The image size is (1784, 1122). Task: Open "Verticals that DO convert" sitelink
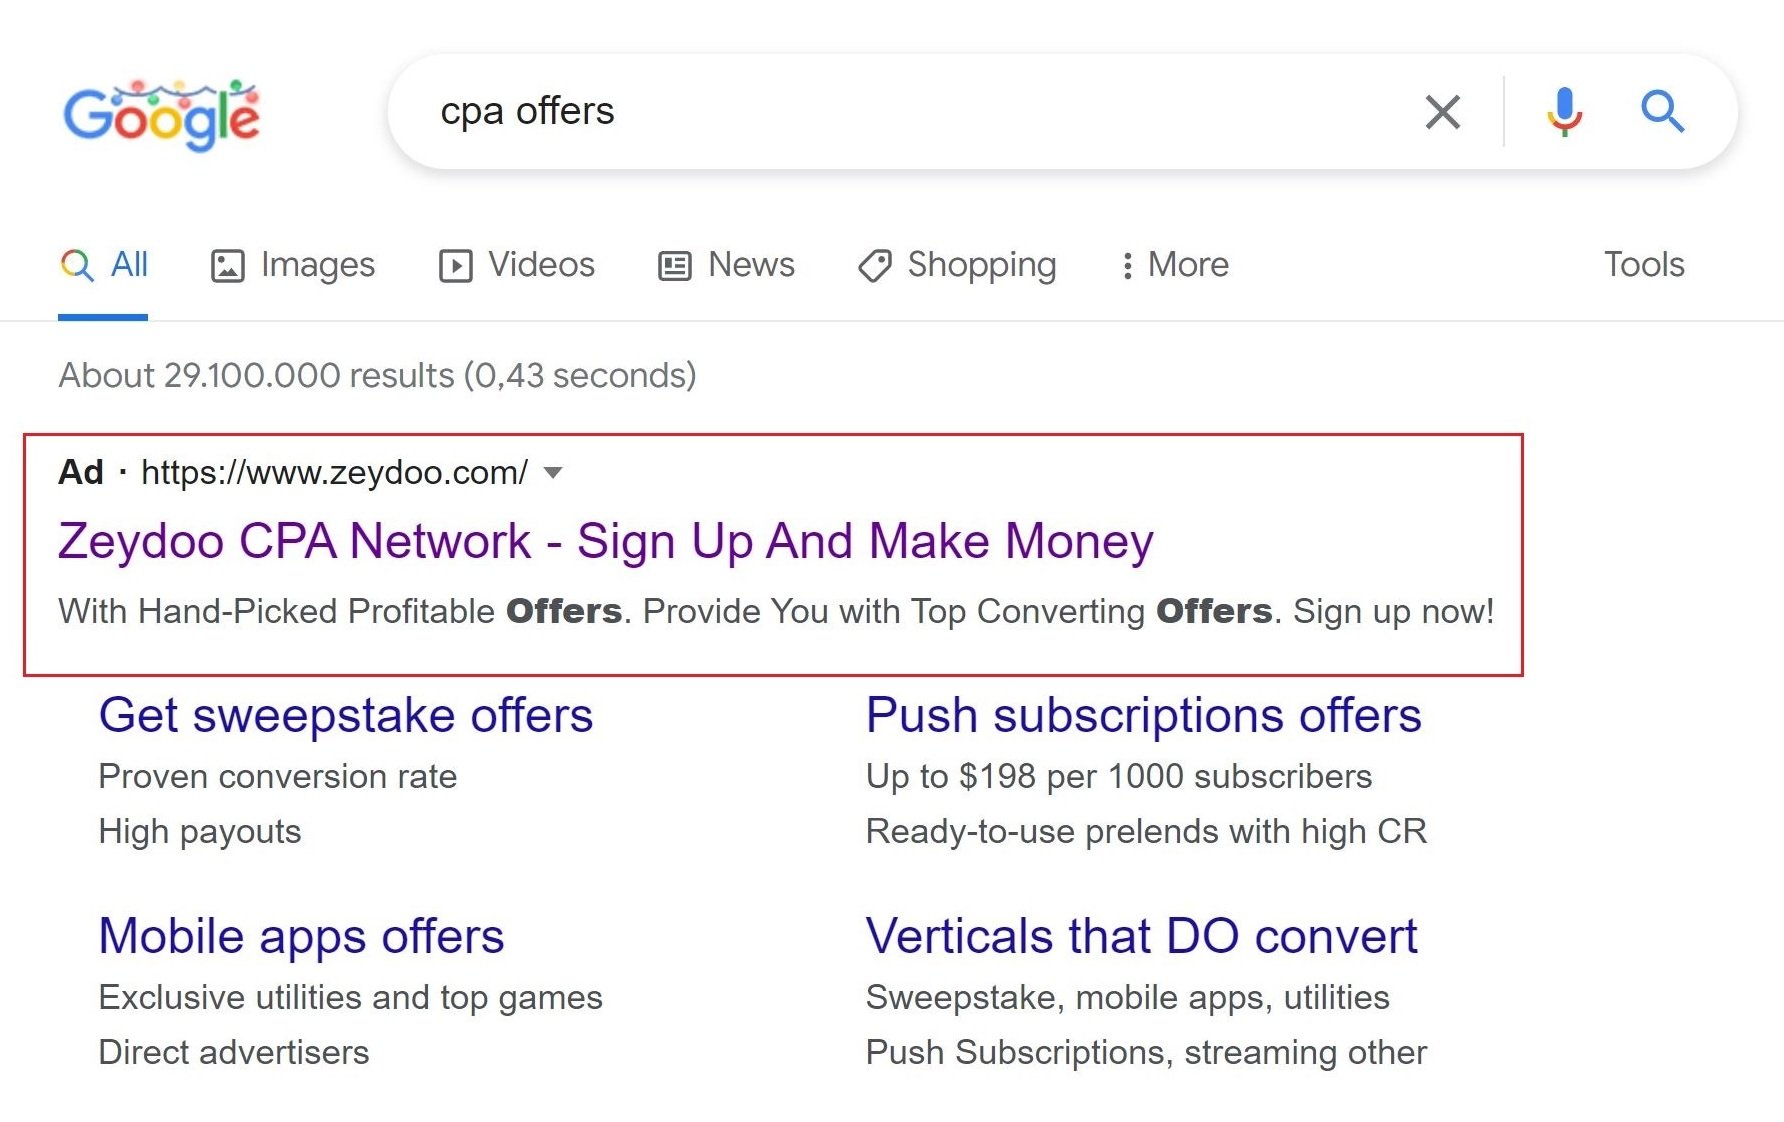pyautogui.click(x=1141, y=937)
